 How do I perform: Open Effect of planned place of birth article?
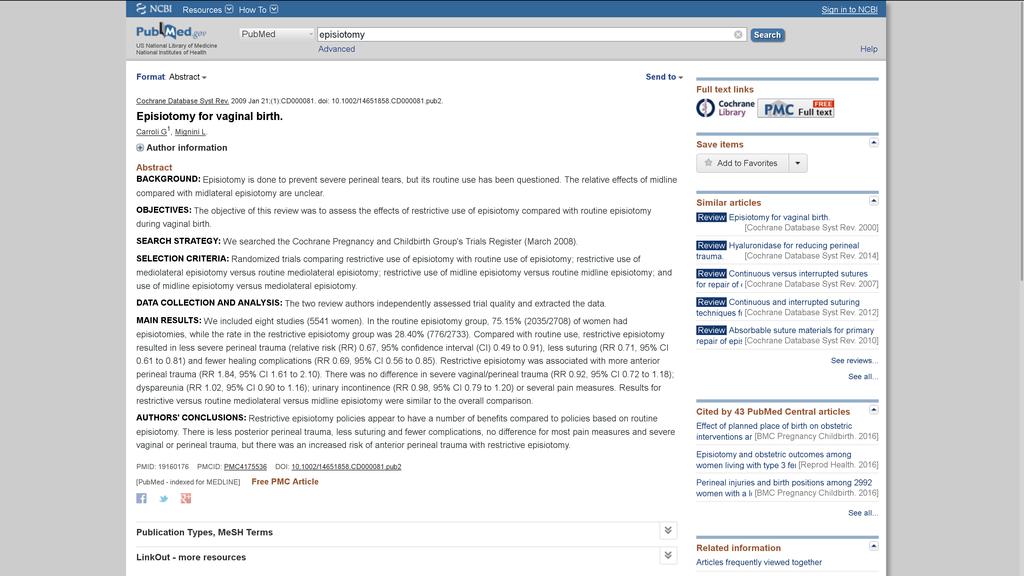click(774, 426)
